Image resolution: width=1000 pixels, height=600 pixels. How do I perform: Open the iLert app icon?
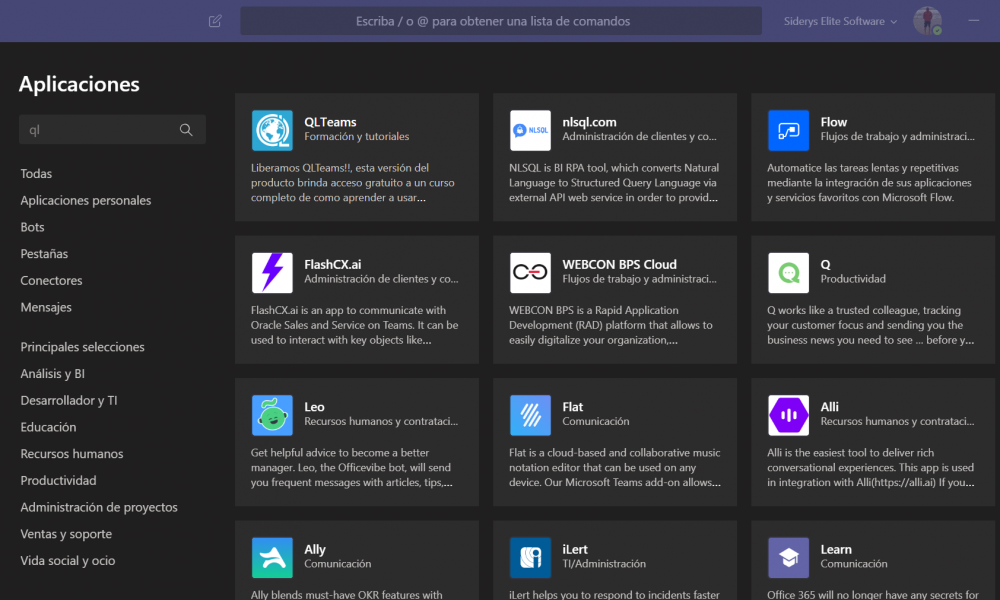pyautogui.click(x=530, y=557)
